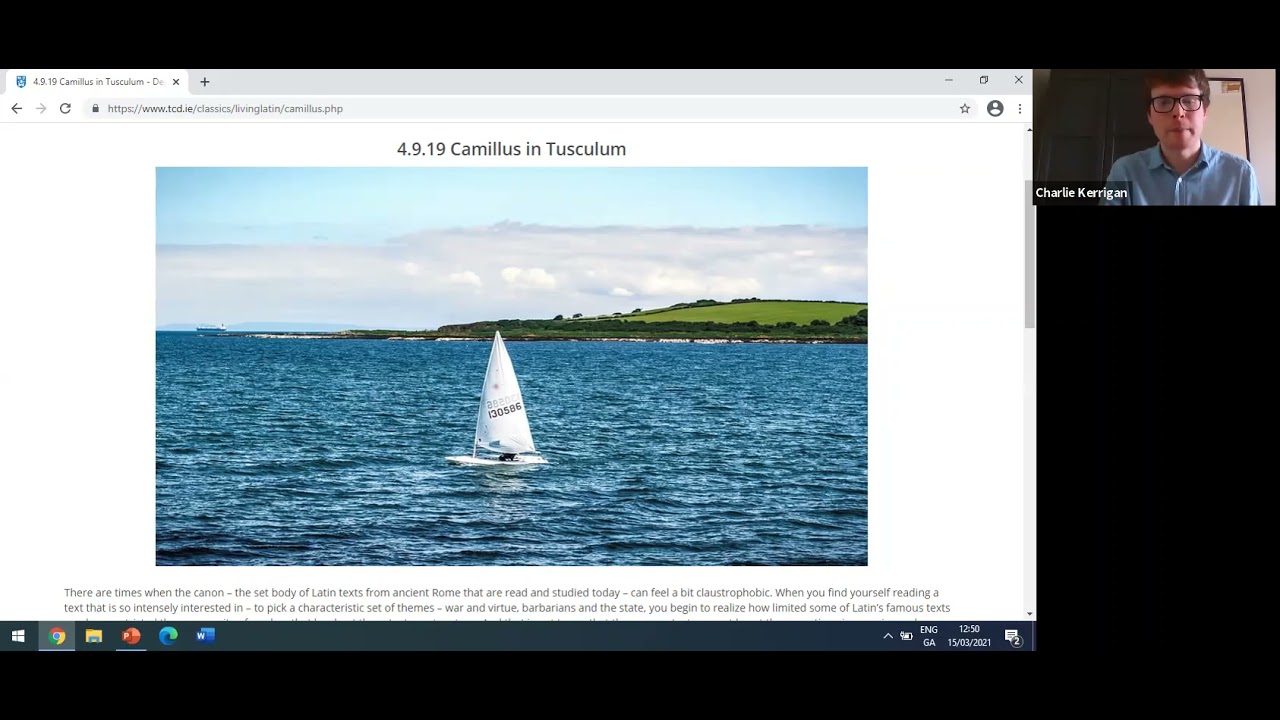The height and width of the screenshot is (720, 1280).
Task: Open a new tab with the plus button
Action: [x=205, y=82]
